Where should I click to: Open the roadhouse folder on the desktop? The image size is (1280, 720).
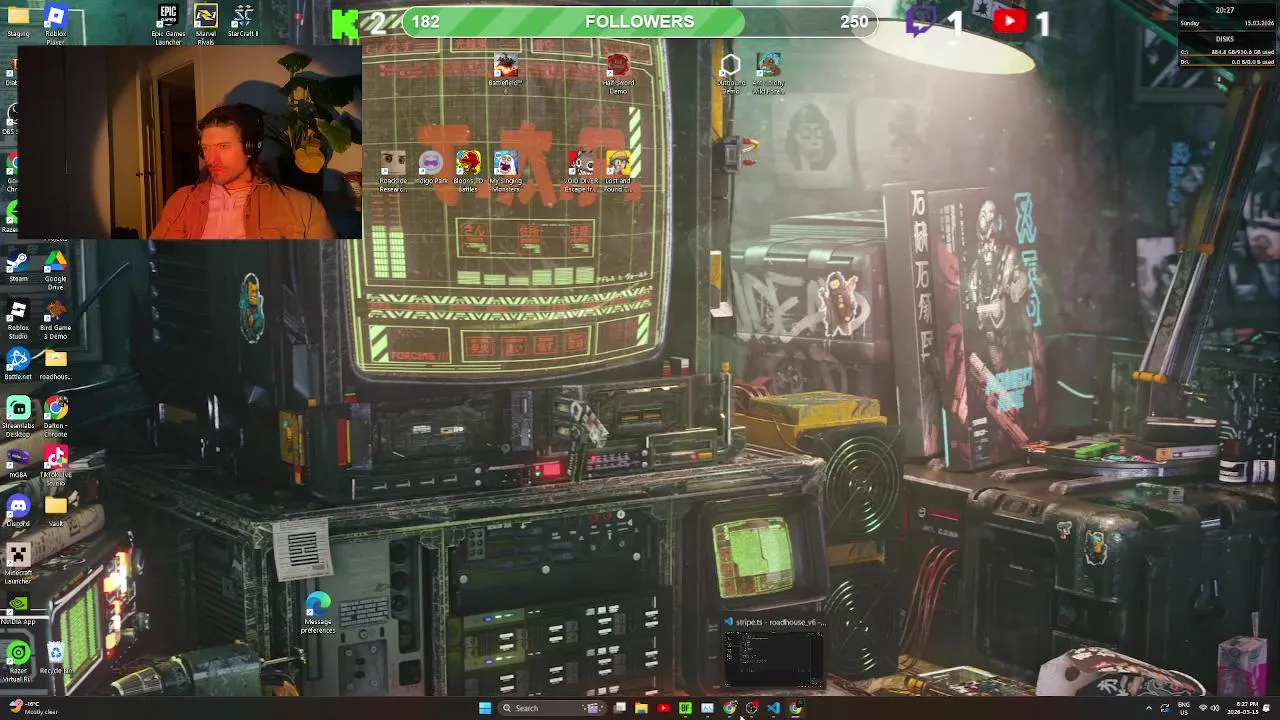click(55, 364)
